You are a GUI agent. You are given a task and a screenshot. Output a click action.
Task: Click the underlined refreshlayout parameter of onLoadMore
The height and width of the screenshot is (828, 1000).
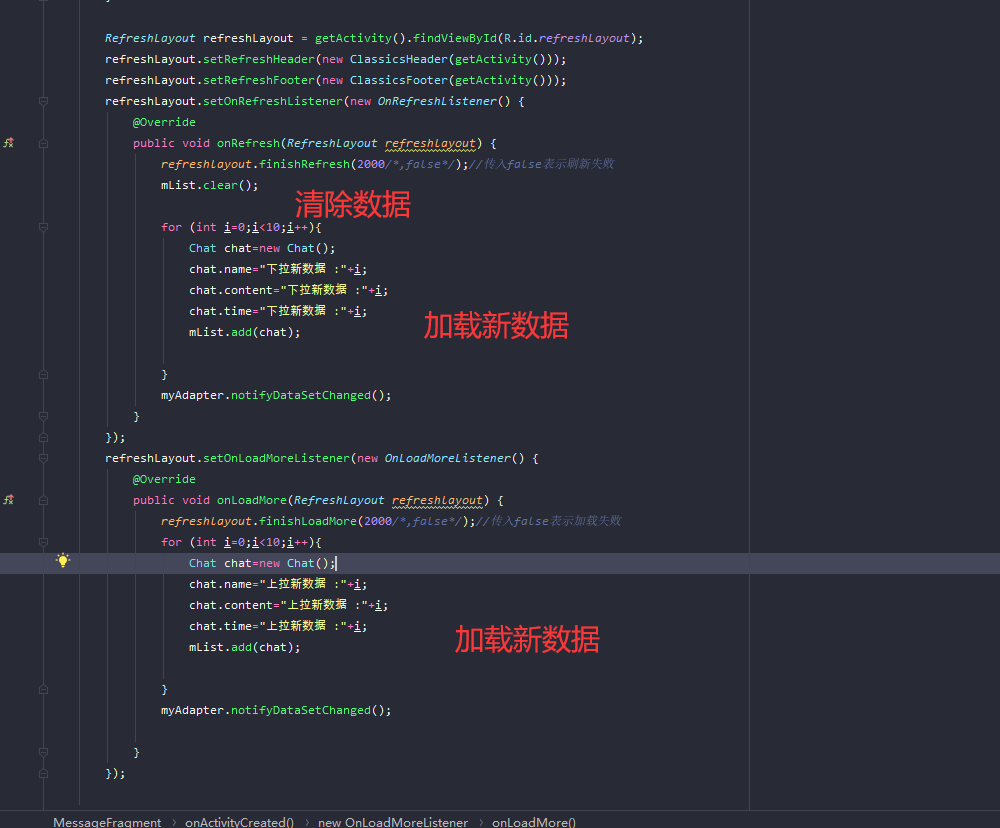437,501
